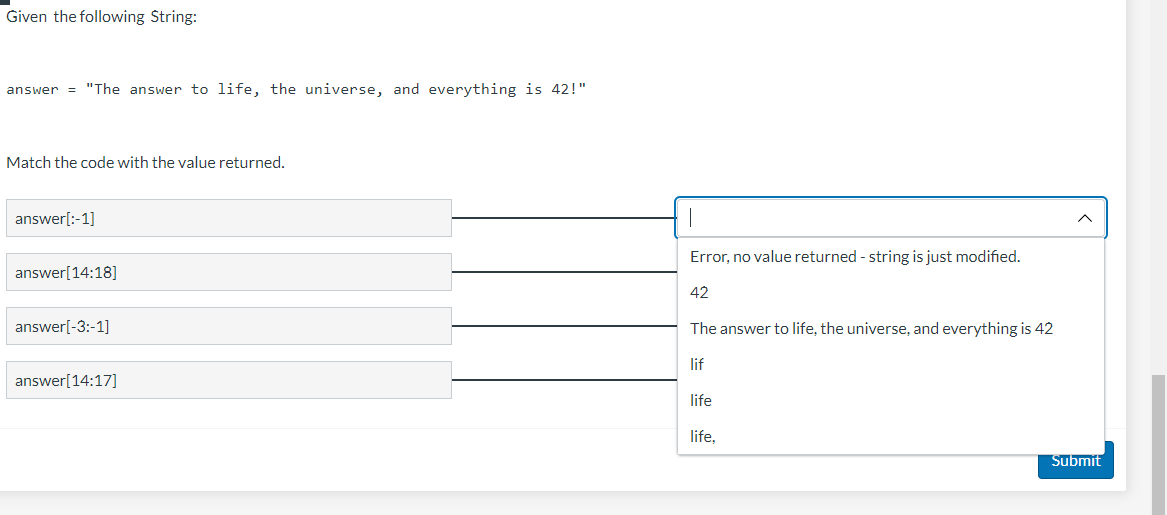This screenshot has width=1167, height=515.
Task: Click the page's vertical scrollbar thumb
Action: coord(1159,444)
